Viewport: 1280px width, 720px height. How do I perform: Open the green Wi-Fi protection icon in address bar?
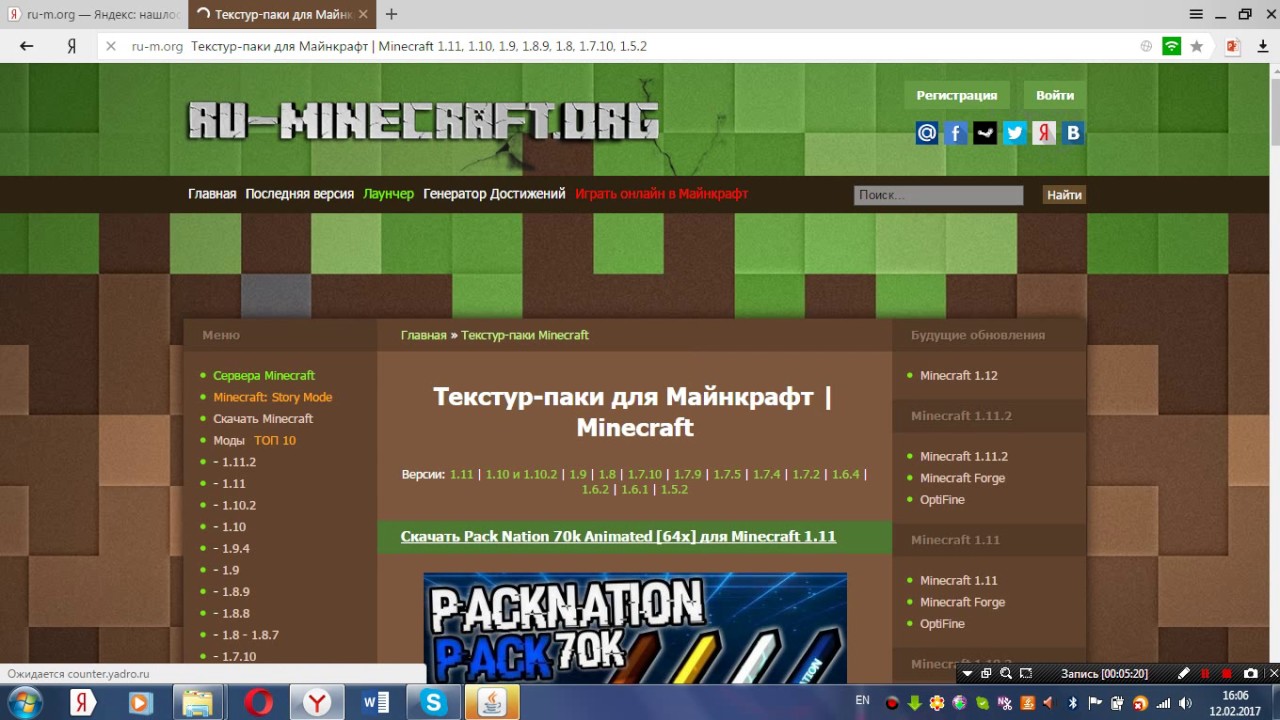1171,46
